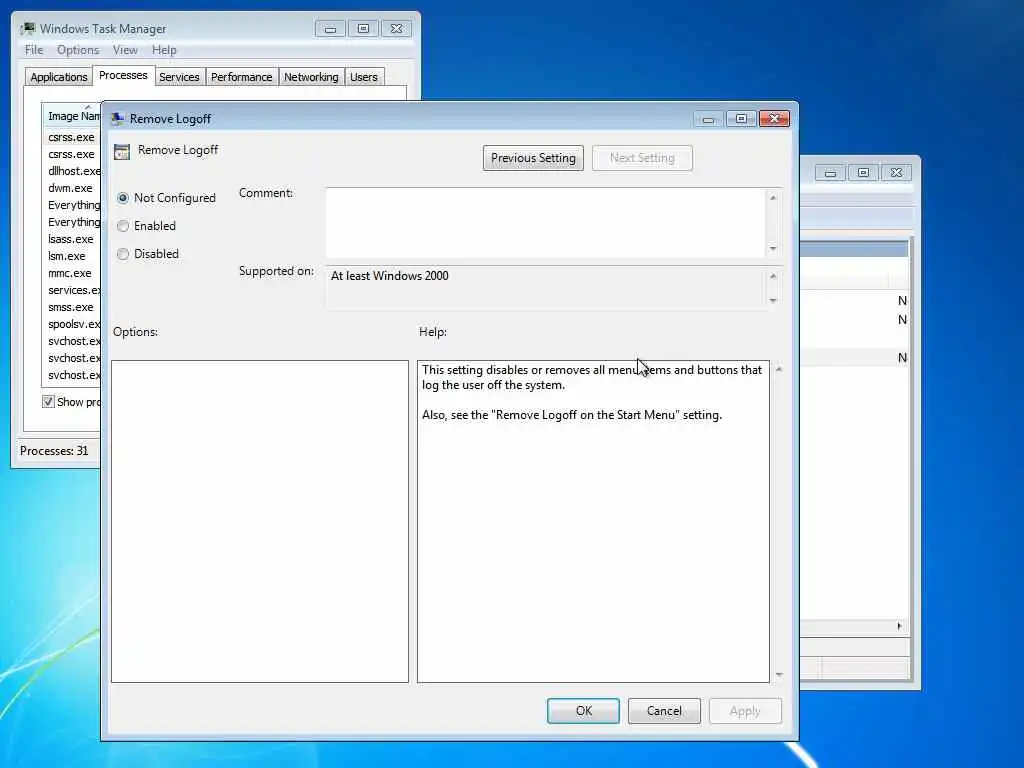Click the Remove Logoff title bar icon

point(118,118)
